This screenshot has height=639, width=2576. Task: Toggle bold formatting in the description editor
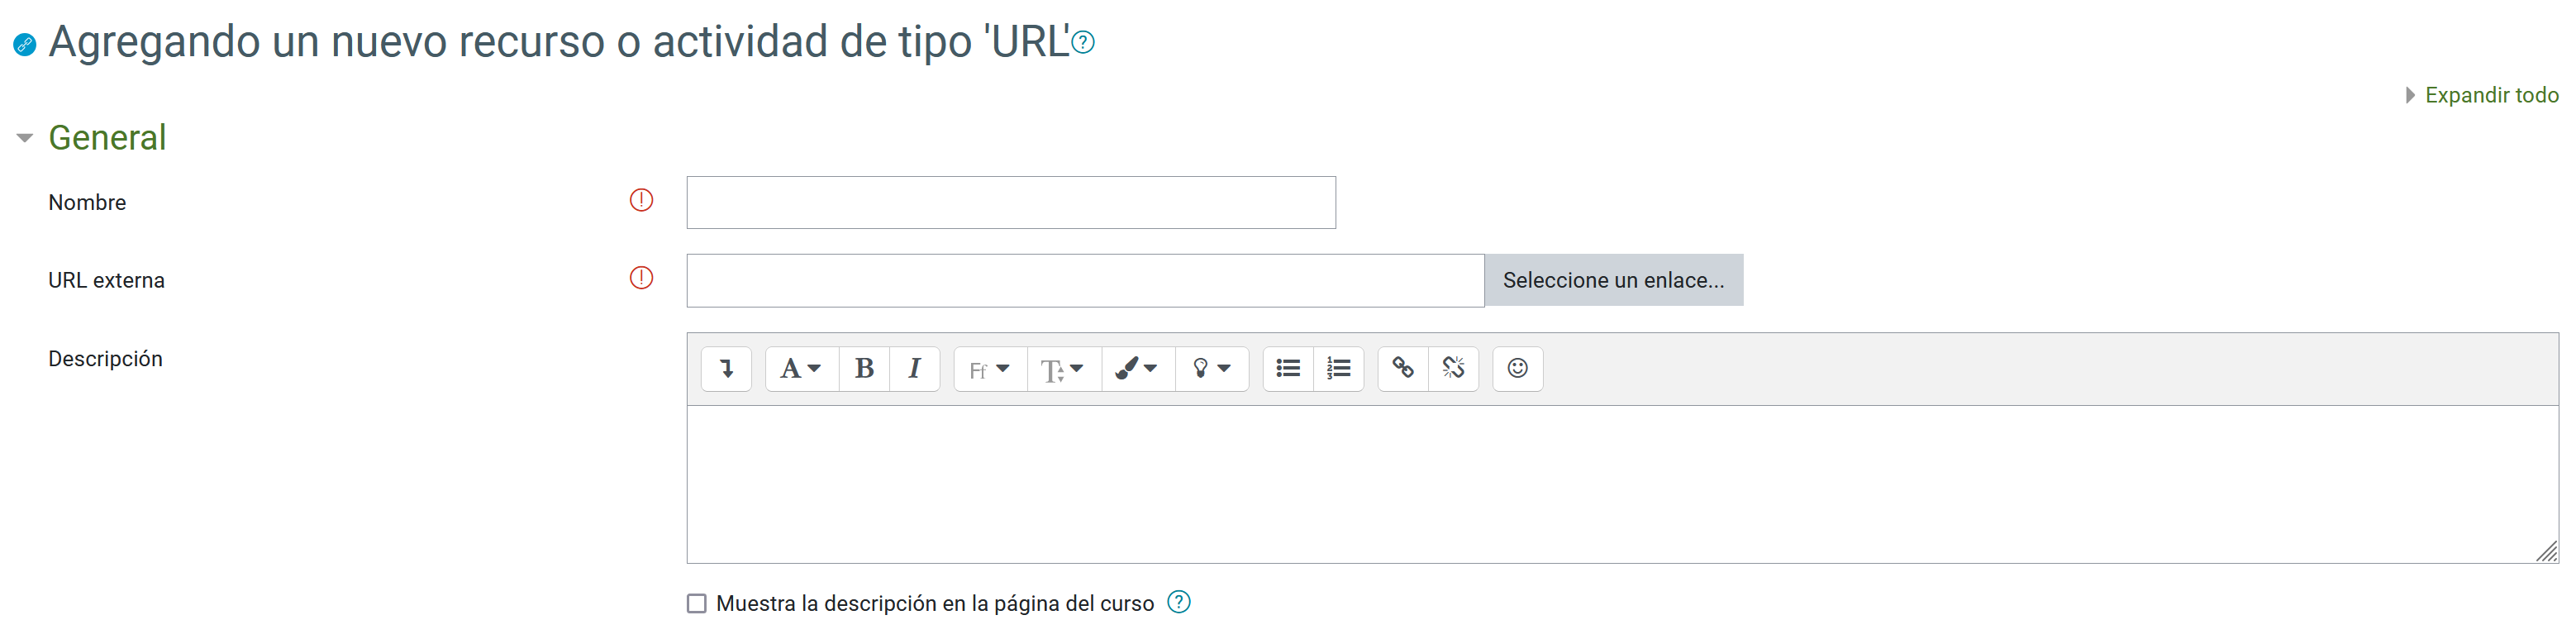pos(864,369)
